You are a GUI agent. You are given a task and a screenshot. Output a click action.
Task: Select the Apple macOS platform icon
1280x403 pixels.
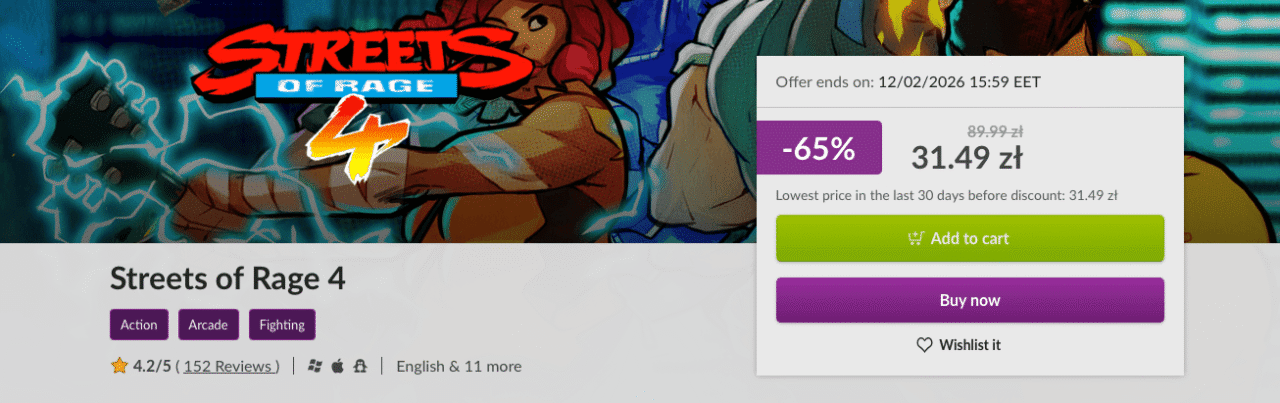(x=338, y=366)
